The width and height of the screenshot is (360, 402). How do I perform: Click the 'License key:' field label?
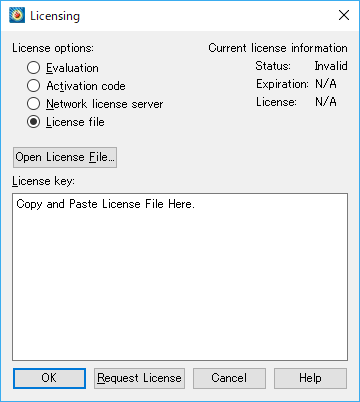tap(43, 181)
